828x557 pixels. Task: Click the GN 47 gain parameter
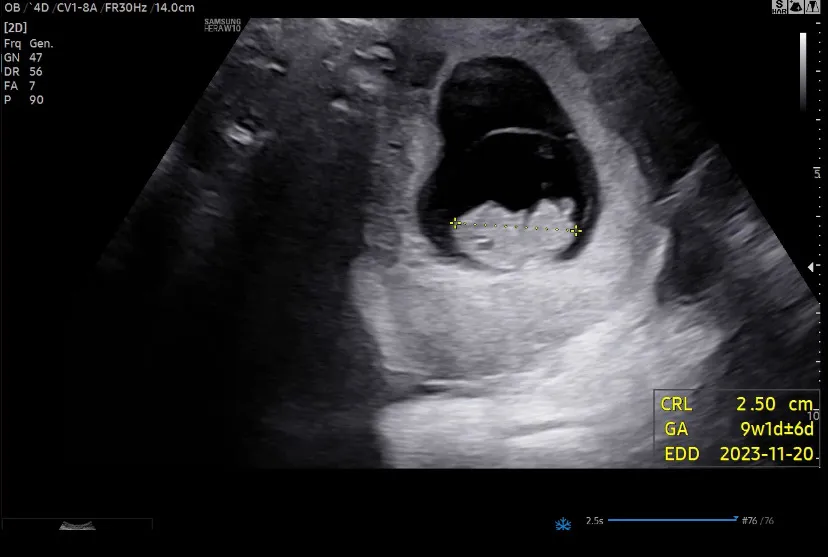click(23, 58)
